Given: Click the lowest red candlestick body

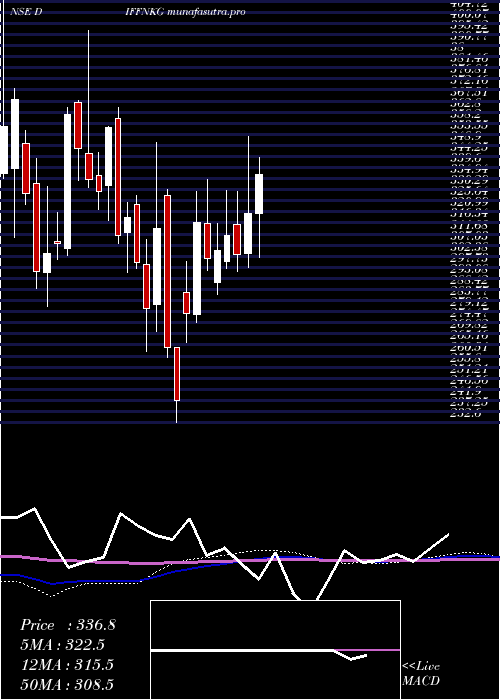Looking at the screenshot, I should (x=177, y=374).
